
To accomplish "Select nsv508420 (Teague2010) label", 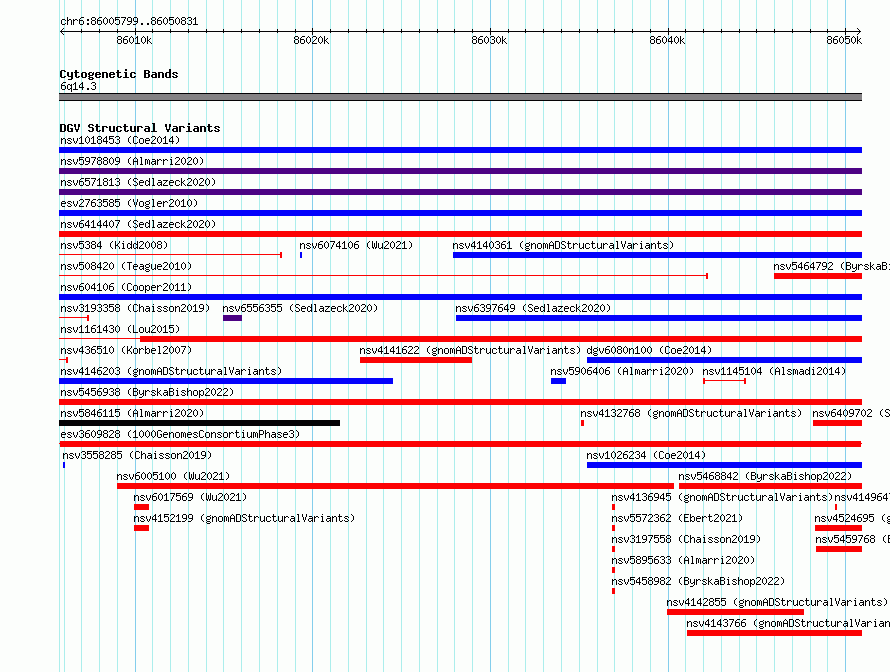I will (x=126, y=266).
